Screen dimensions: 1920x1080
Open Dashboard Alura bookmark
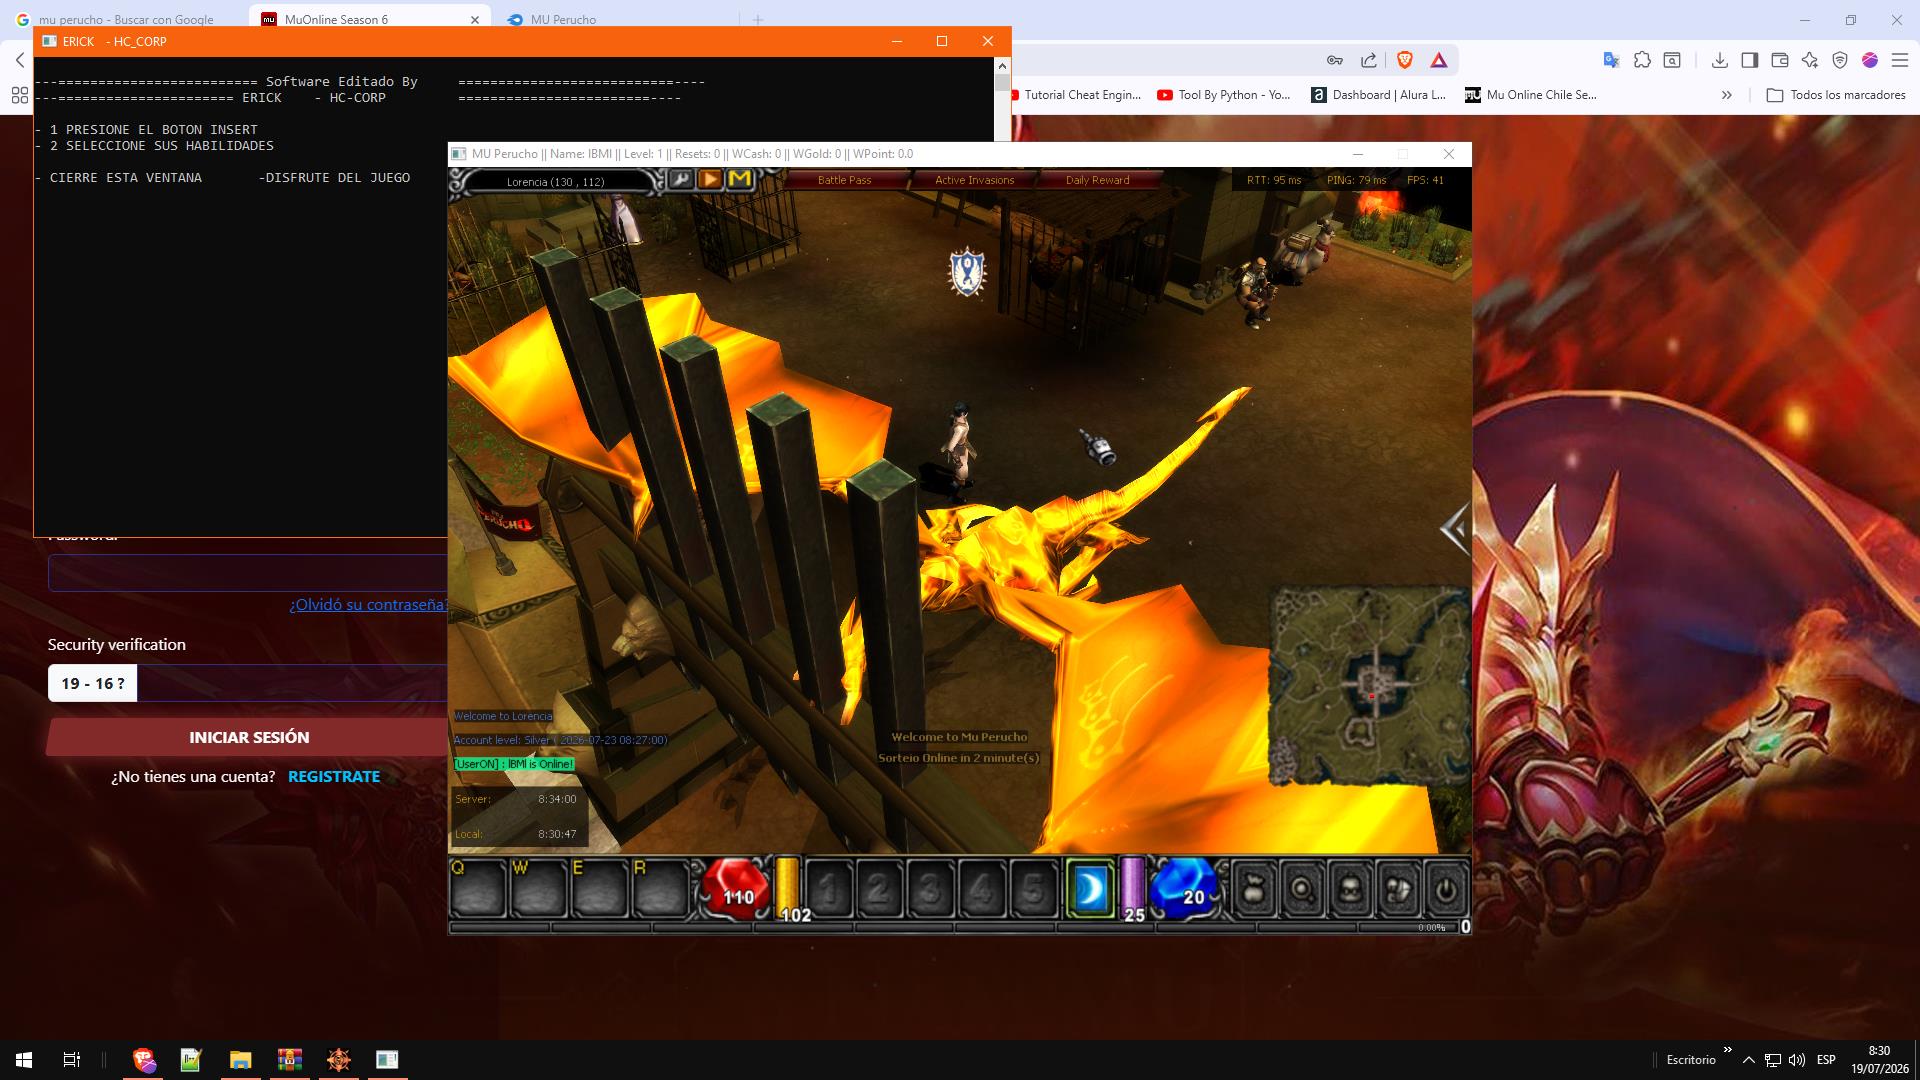[1378, 95]
